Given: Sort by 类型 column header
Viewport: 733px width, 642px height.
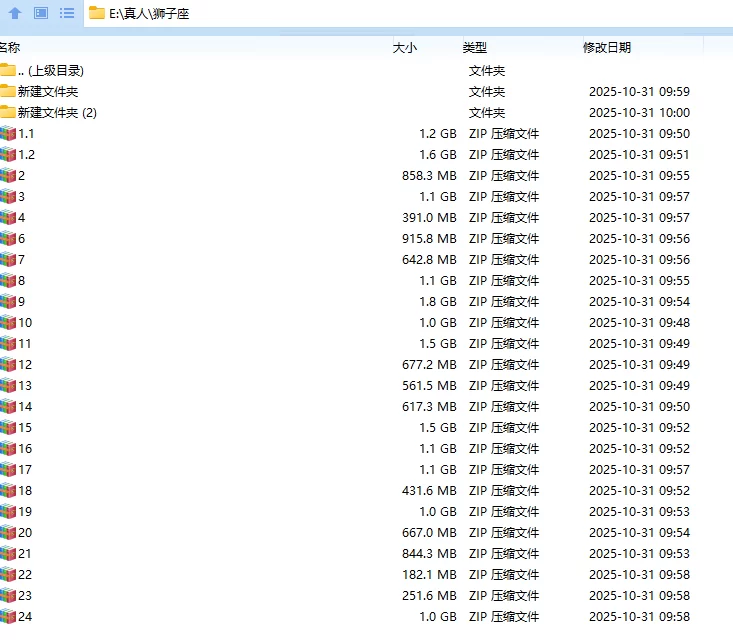Looking at the screenshot, I should [x=474, y=47].
